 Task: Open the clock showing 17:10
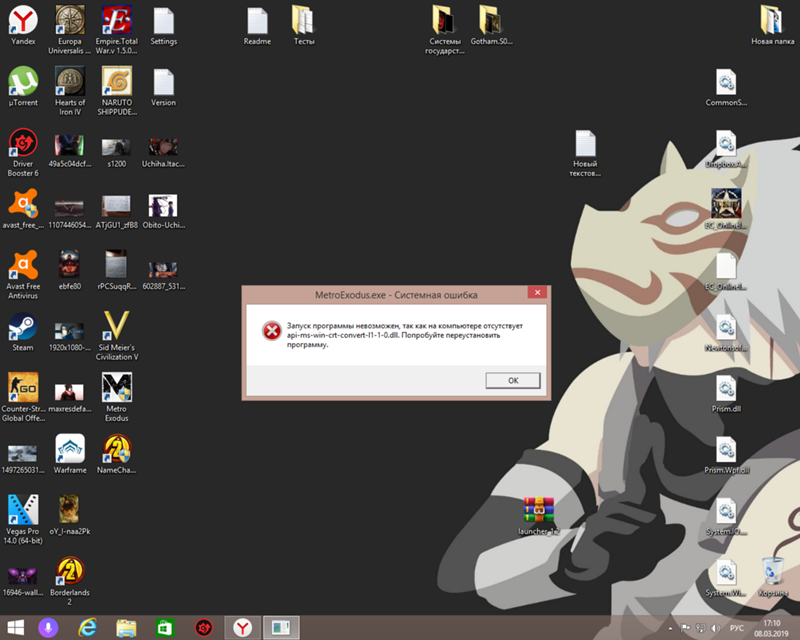(x=771, y=628)
